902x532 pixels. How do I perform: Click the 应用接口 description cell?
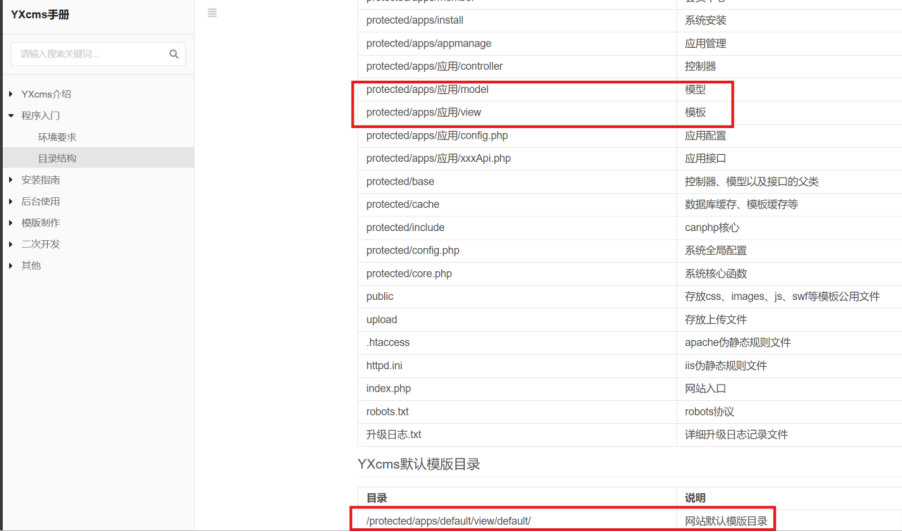(789, 158)
